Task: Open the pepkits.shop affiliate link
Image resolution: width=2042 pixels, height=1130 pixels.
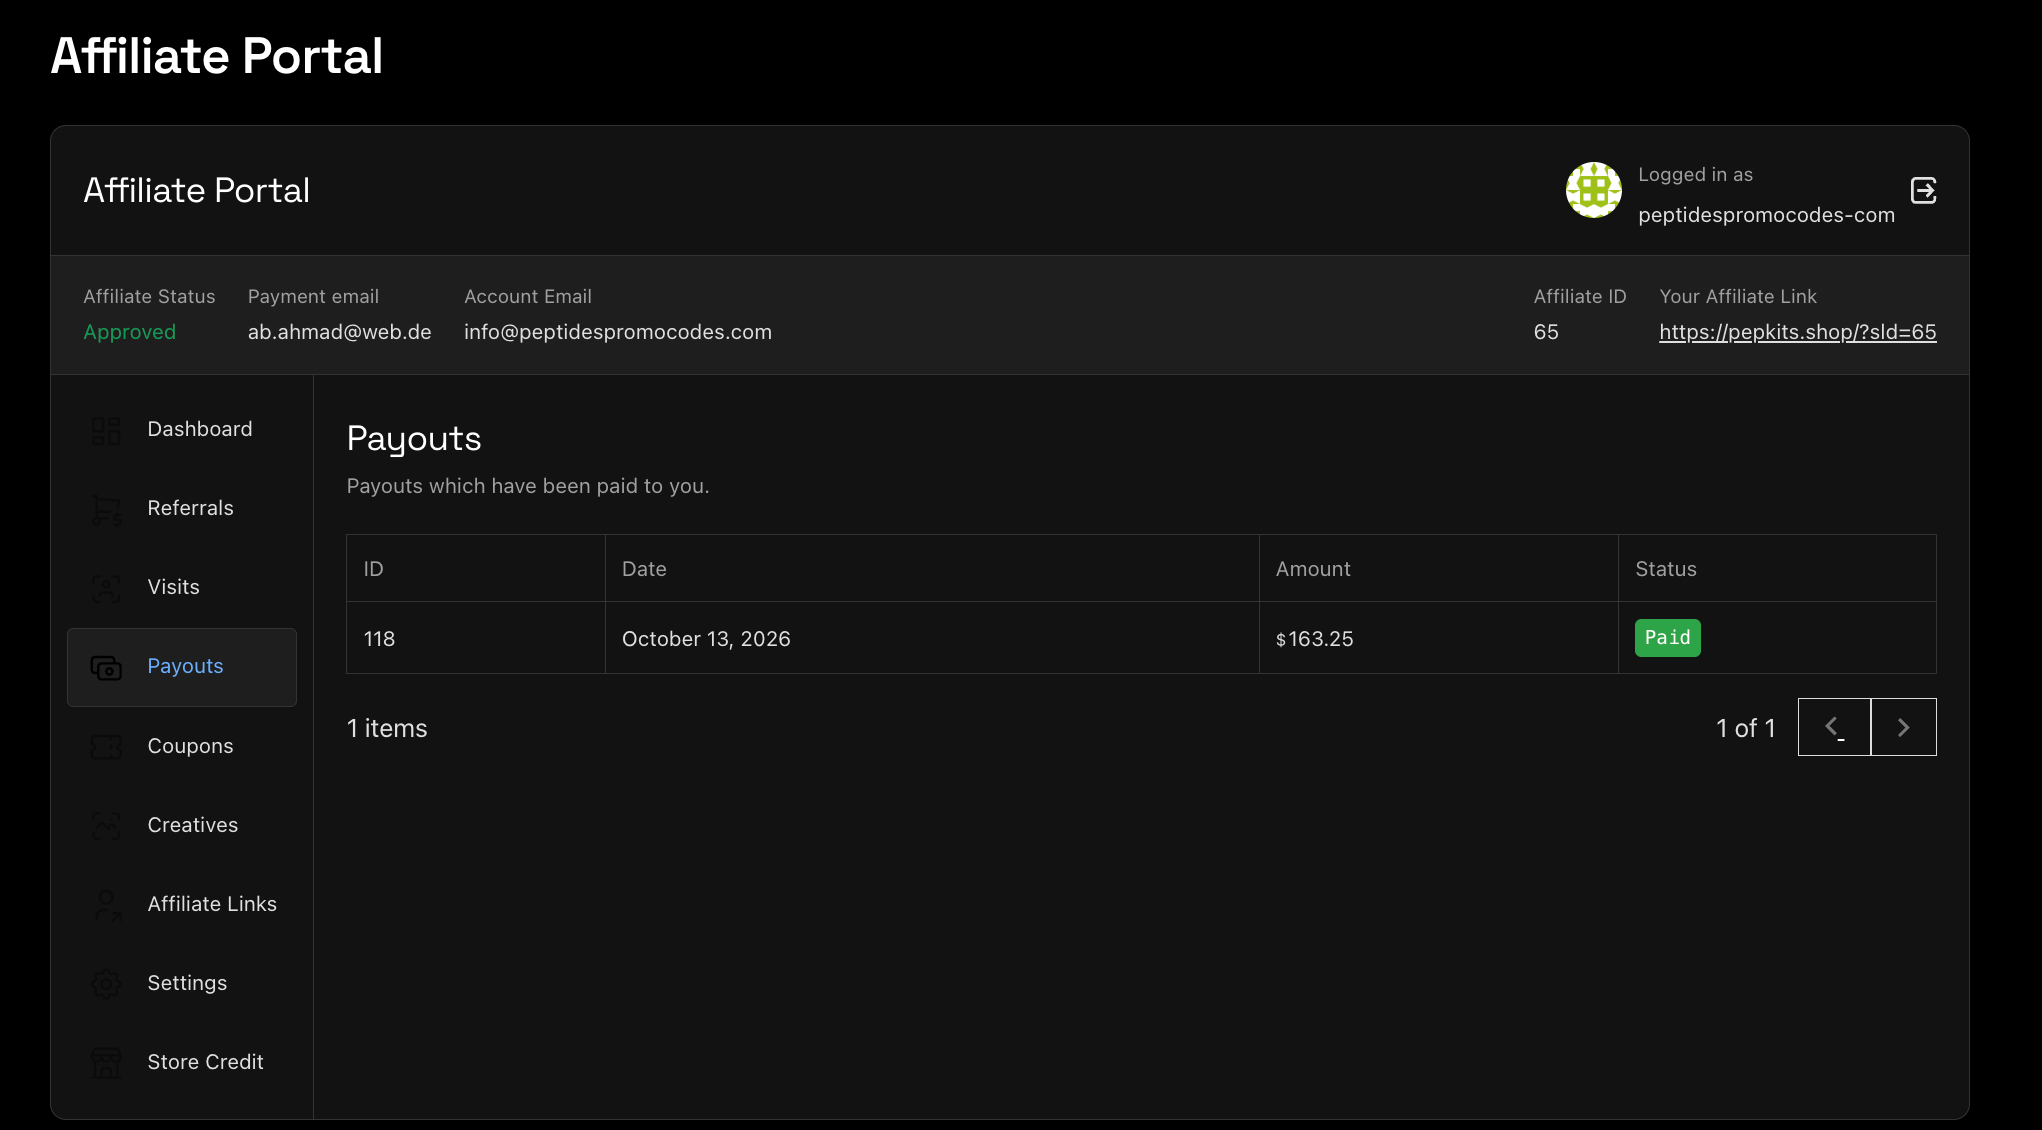Action: pos(1798,332)
